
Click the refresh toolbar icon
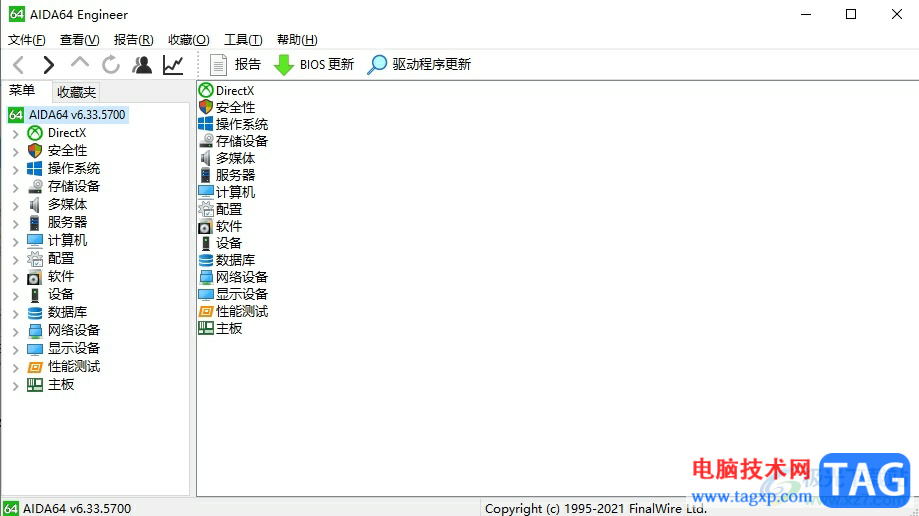point(110,64)
